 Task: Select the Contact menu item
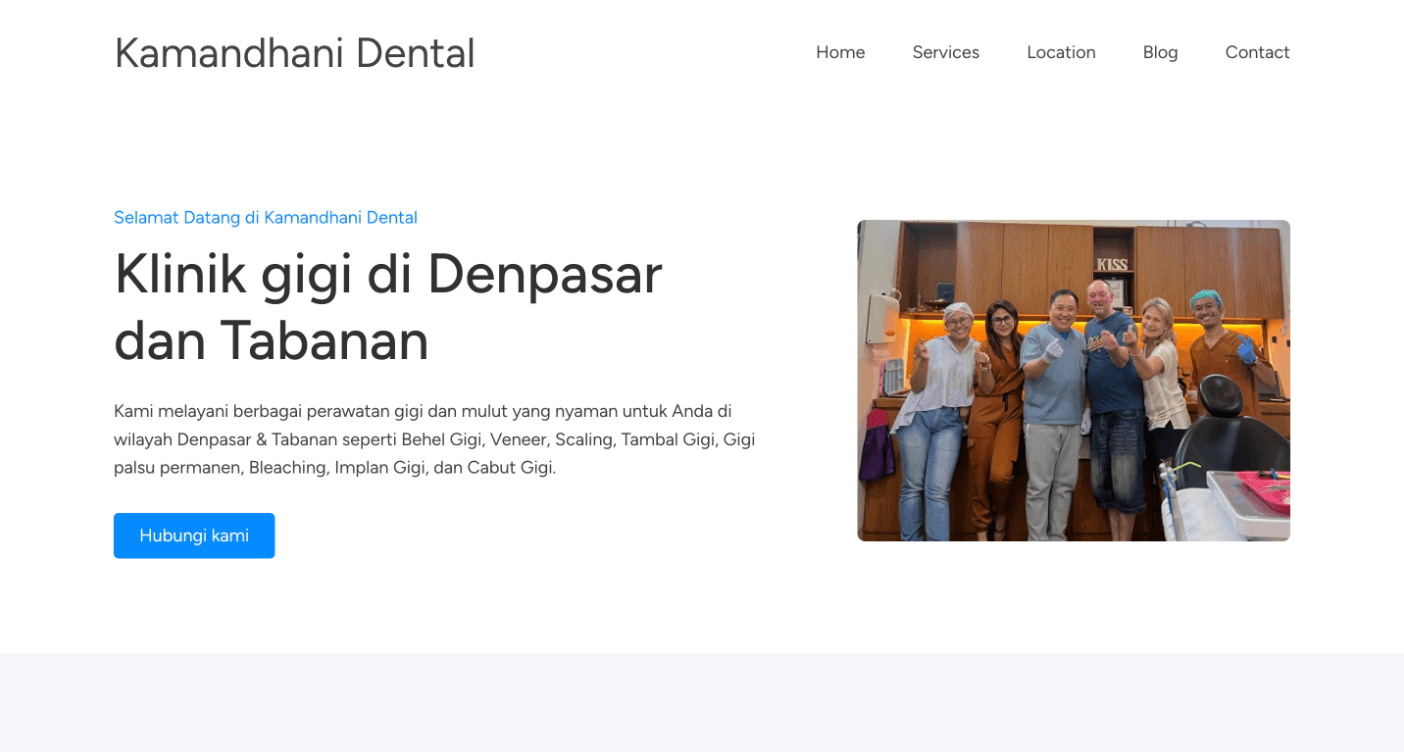tap(1257, 52)
